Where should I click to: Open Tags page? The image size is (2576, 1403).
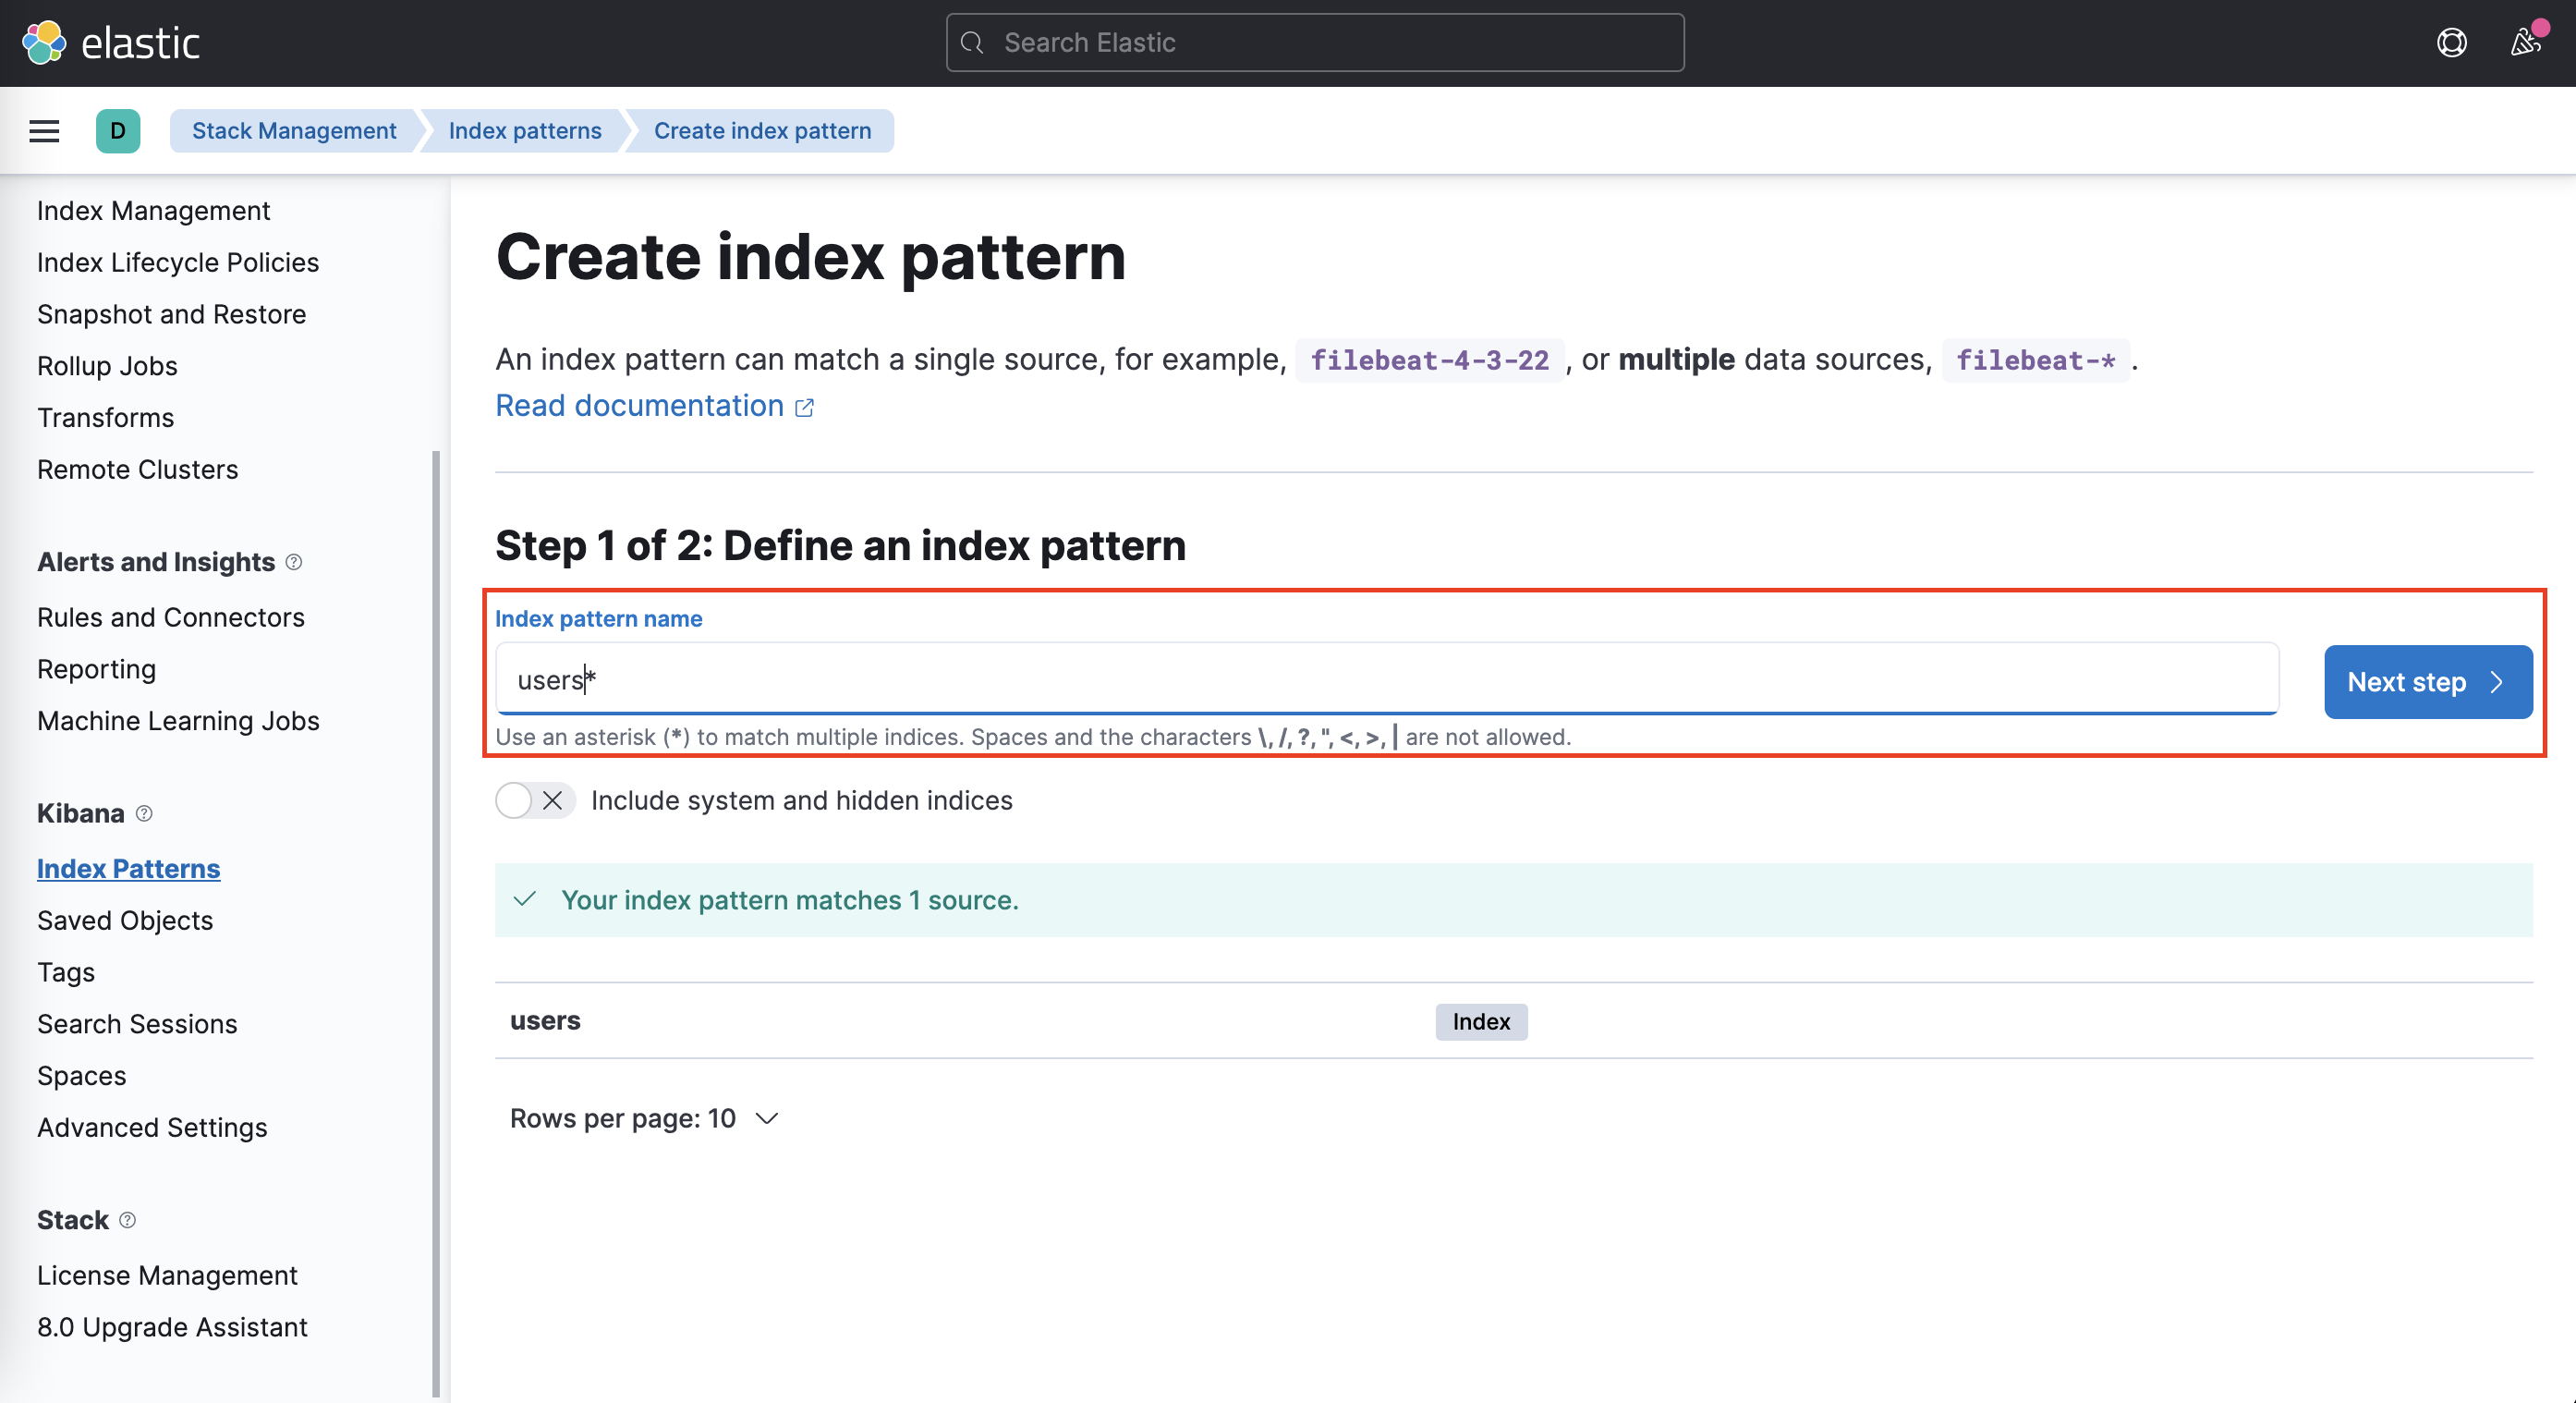pos(66,972)
